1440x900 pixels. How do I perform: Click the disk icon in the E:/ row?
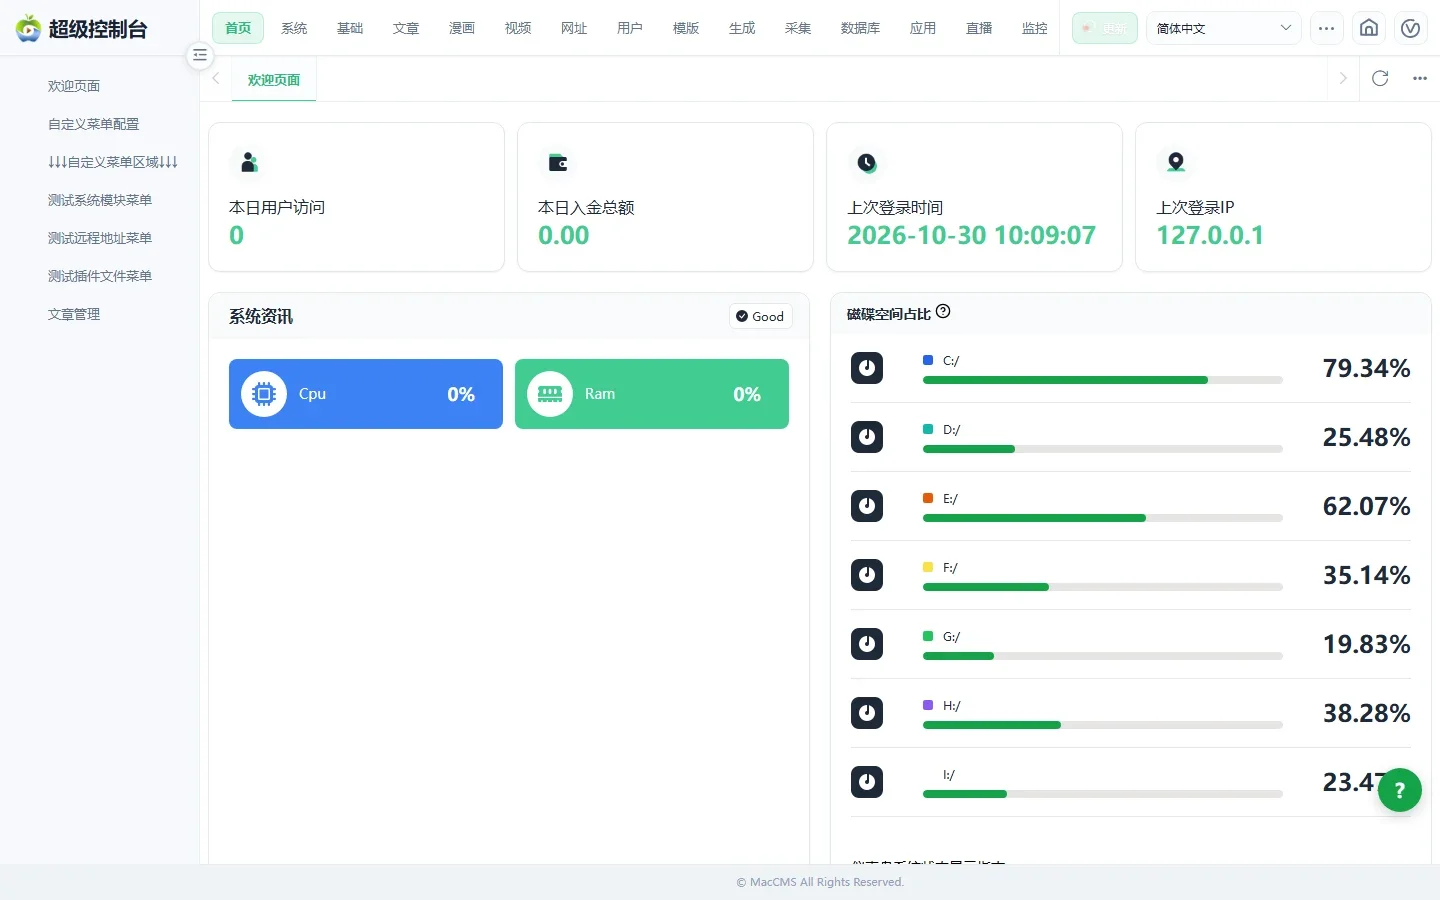(x=867, y=506)
